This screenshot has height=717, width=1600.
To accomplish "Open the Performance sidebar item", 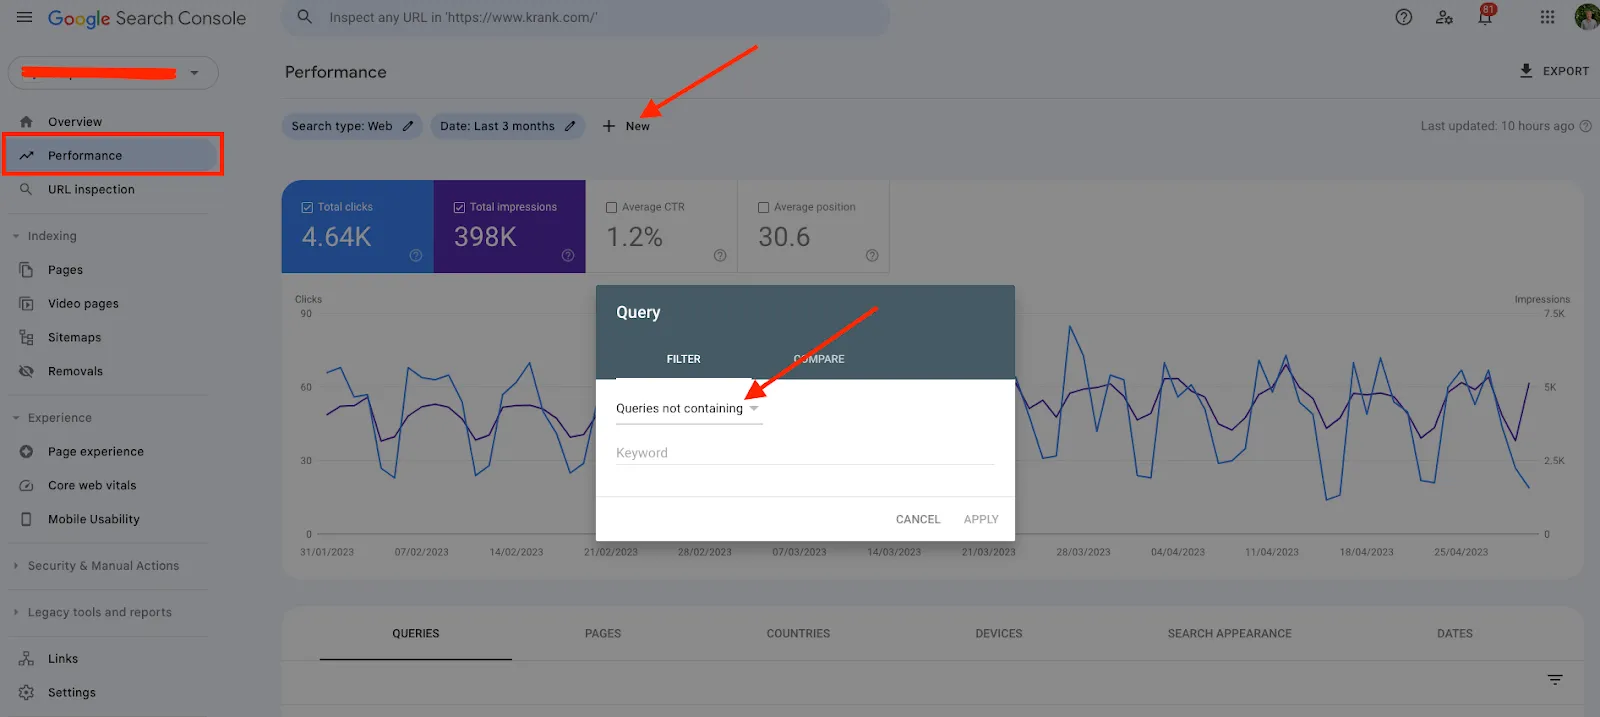I will point(113,156).
